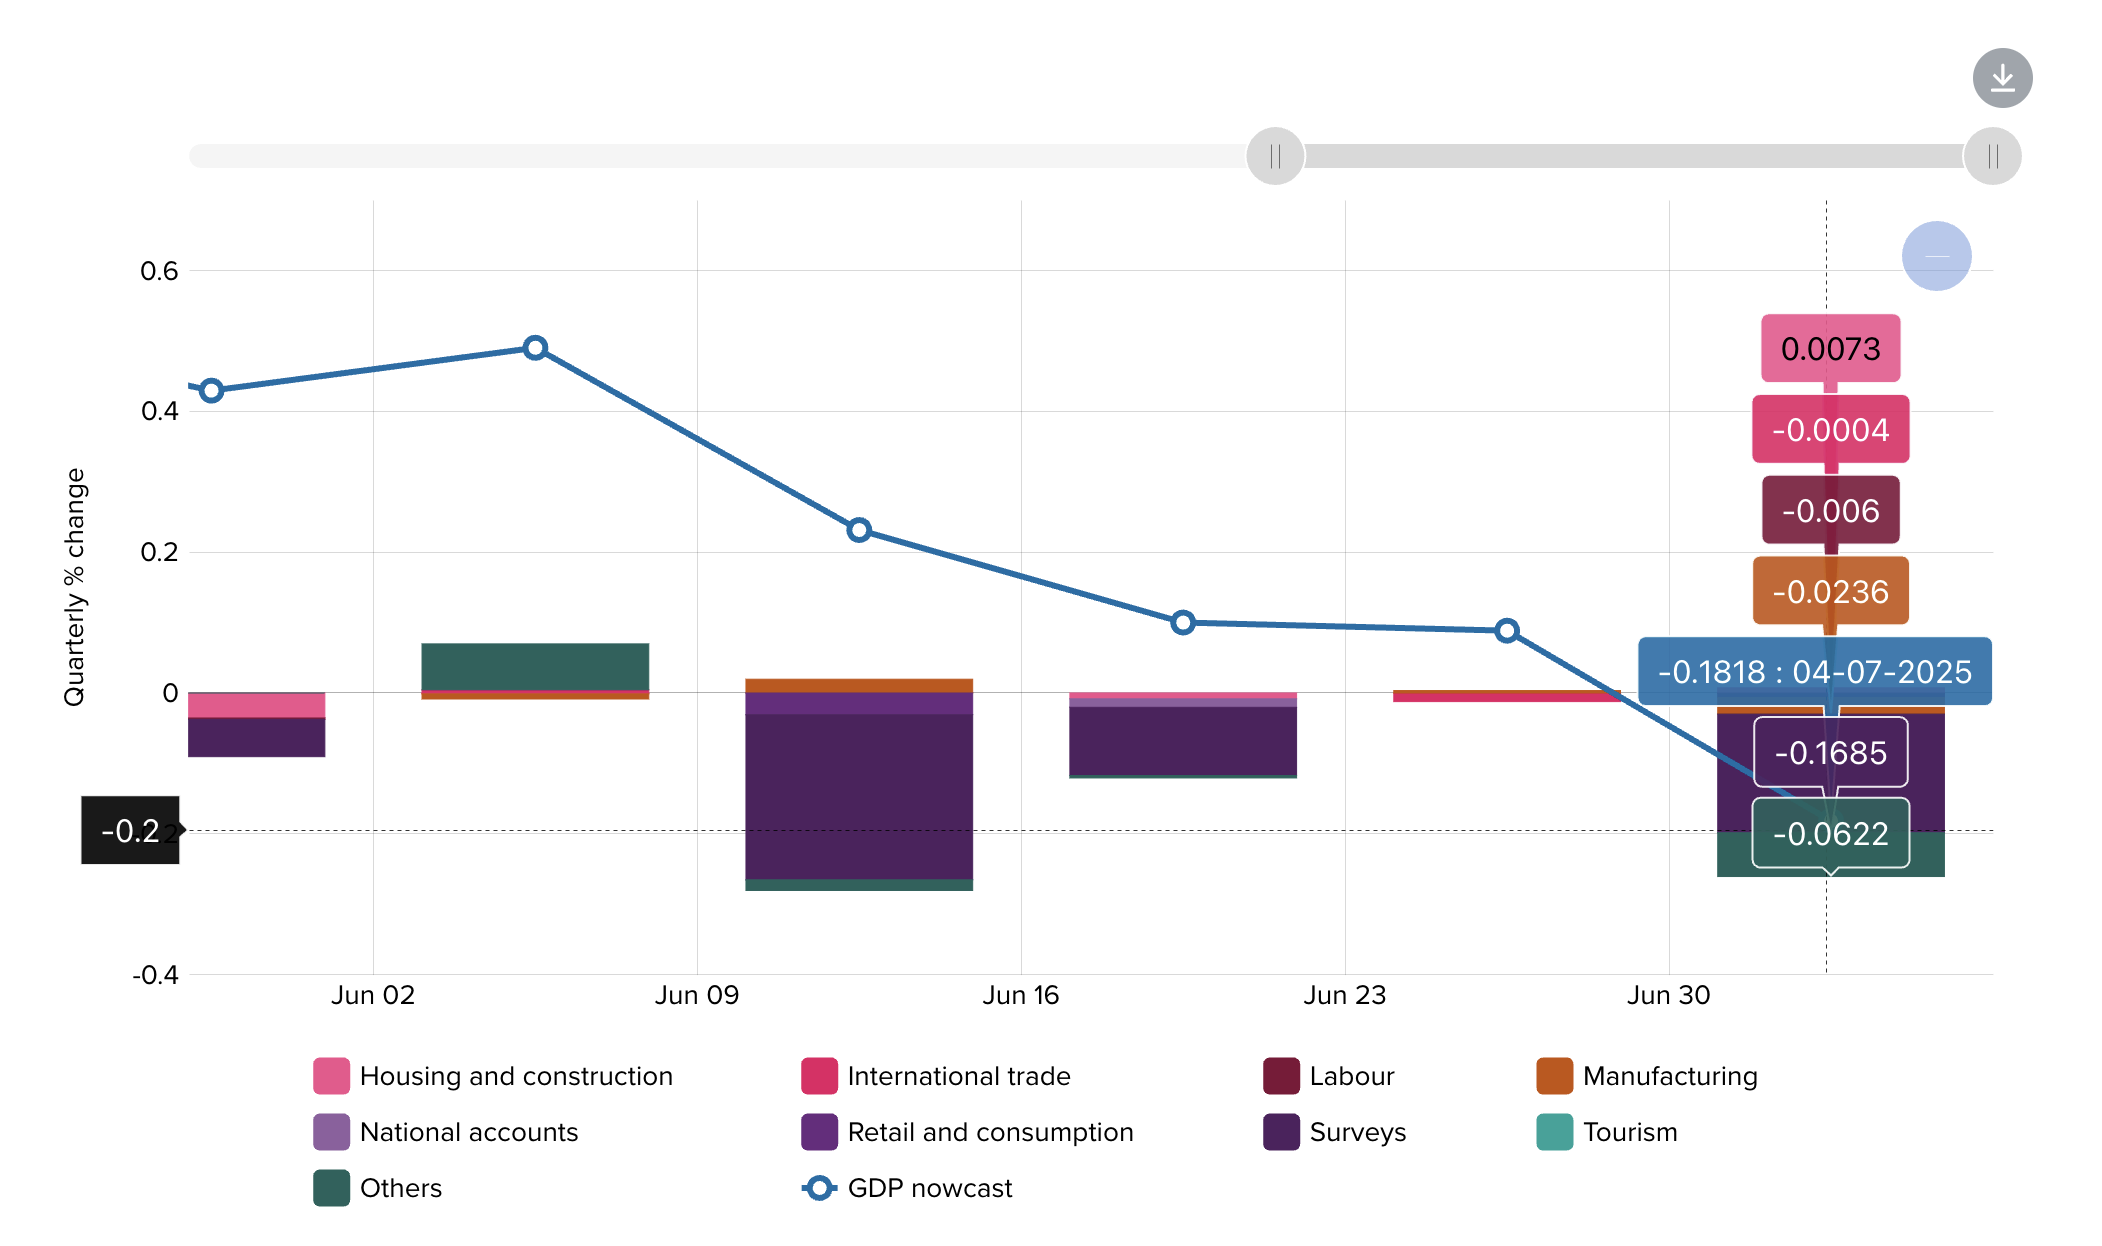2102x1246 pixels.
Task: Click the GDP nowcast peak point near Jun 05
Action: (x=535, y=348)
